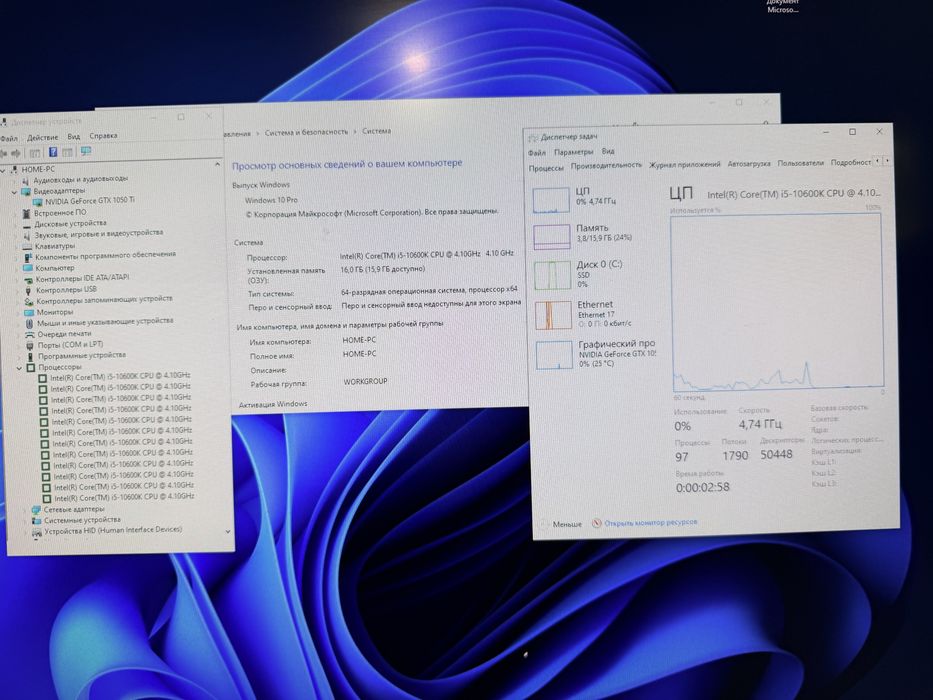The height and width of the screenshot is (700, 933).
Task: Click the Порты (COM и LPT) icon
Action: (30, 345)
